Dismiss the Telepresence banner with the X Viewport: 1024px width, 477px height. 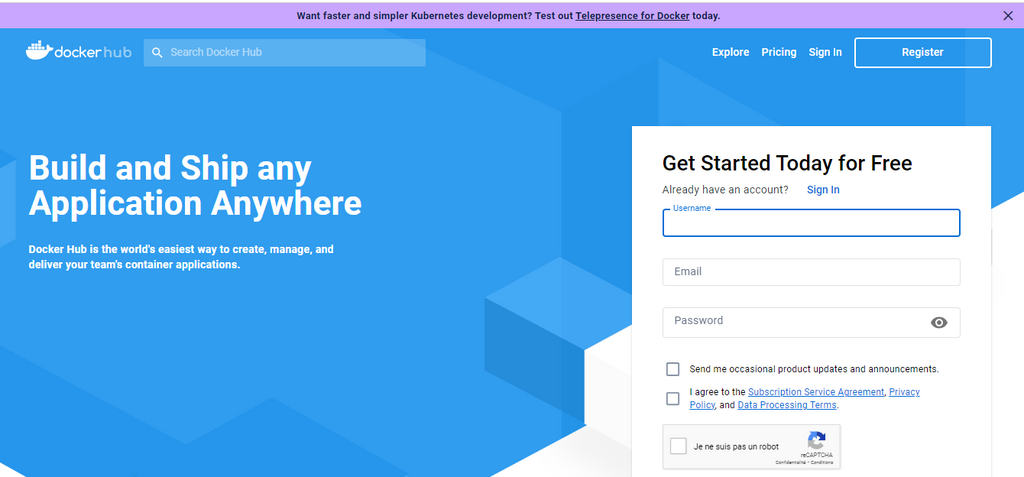[1007, 15]
